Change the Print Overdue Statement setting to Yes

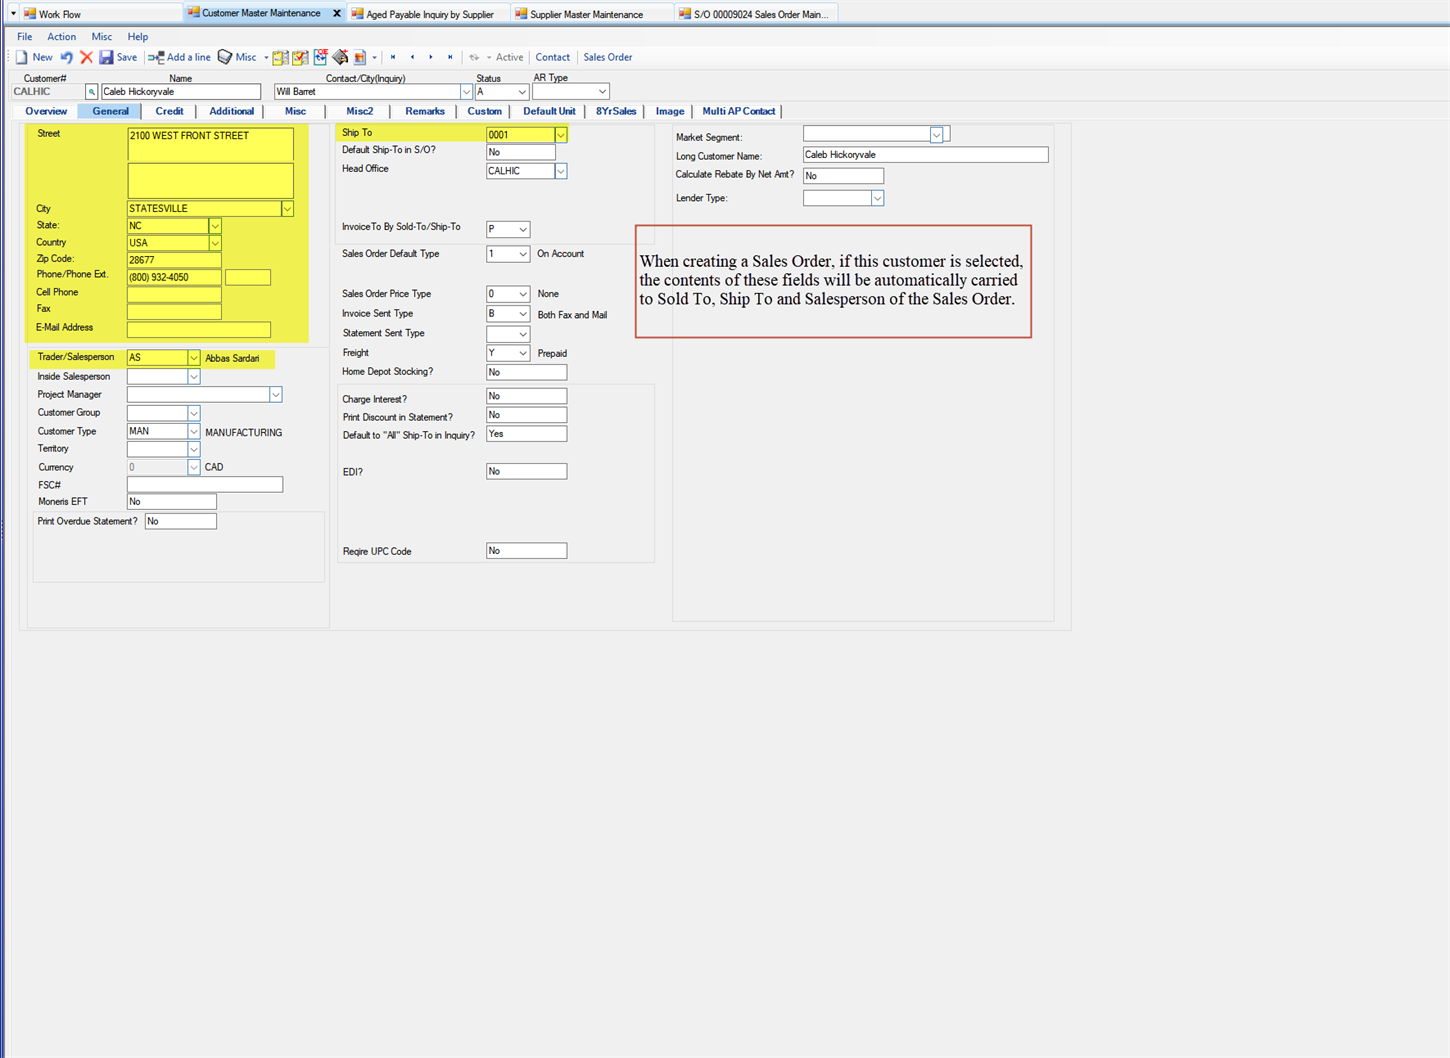[x=180, y=520]
